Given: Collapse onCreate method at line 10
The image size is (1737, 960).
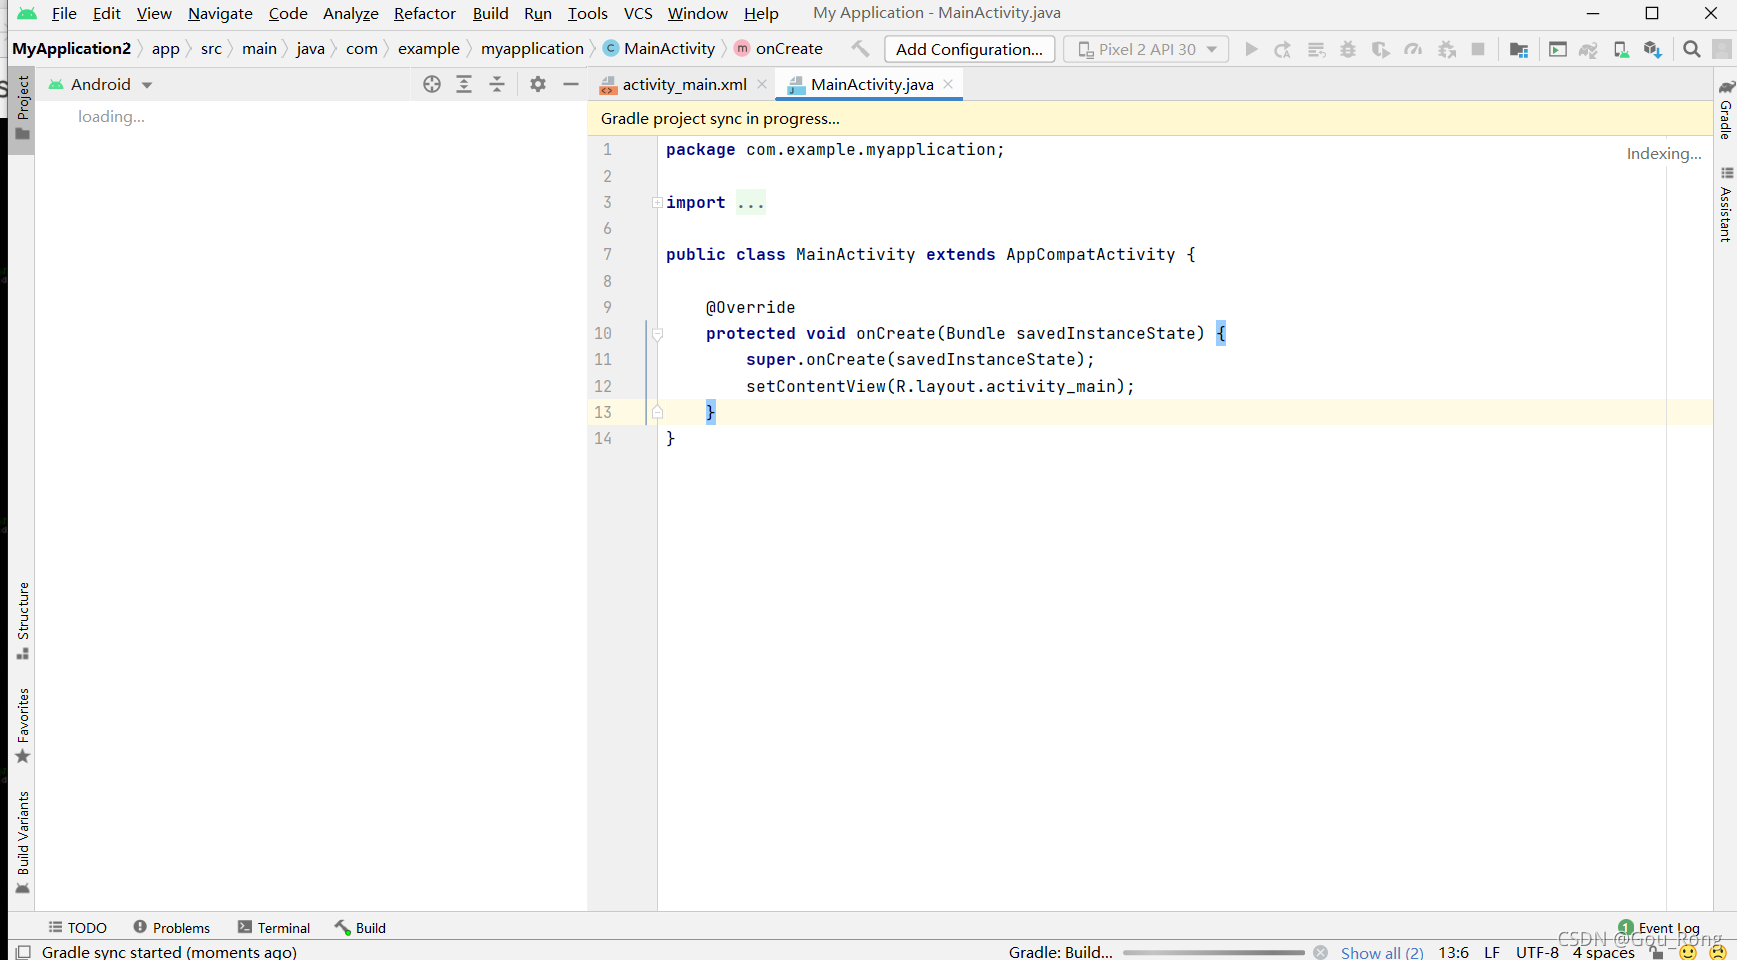Looking at the screenshot, I should [x=657, y=334].
